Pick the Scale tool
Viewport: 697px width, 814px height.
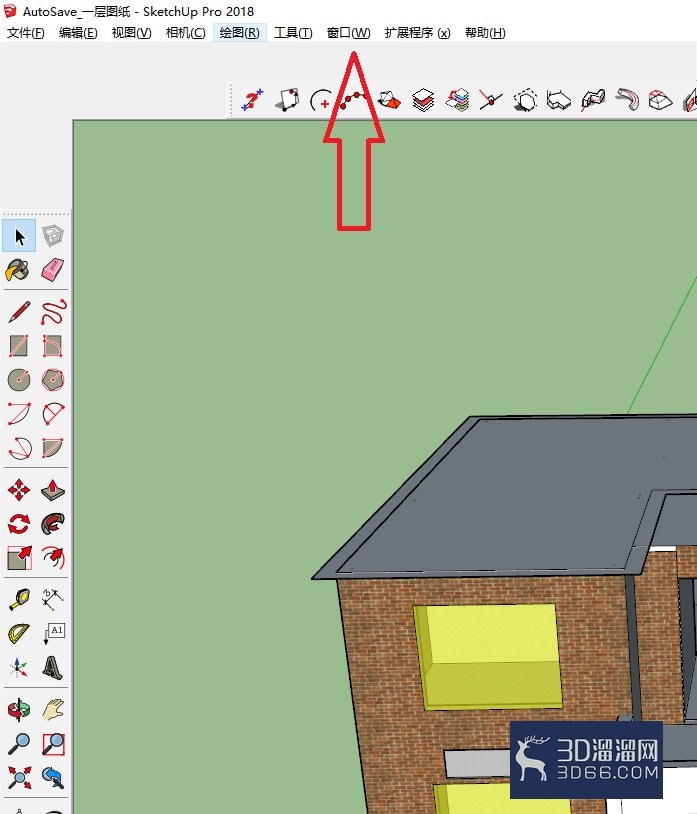tap(19, 558)
